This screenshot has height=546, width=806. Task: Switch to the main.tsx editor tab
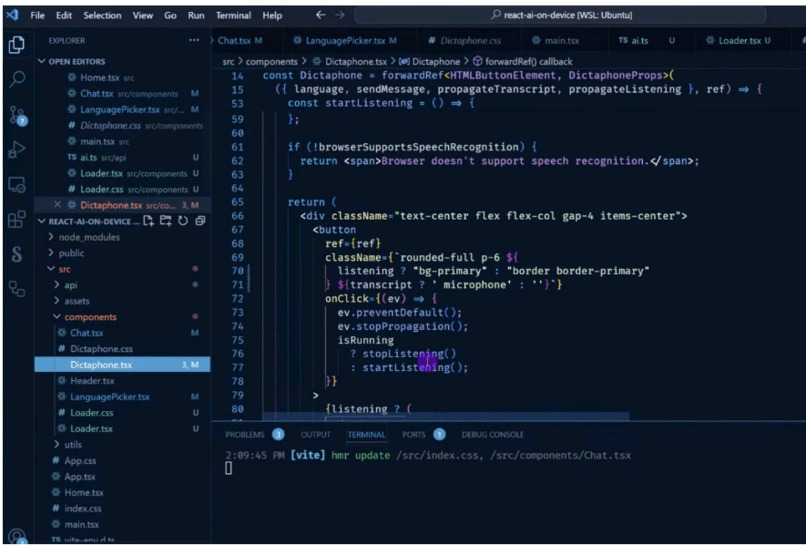click(561, 40)
